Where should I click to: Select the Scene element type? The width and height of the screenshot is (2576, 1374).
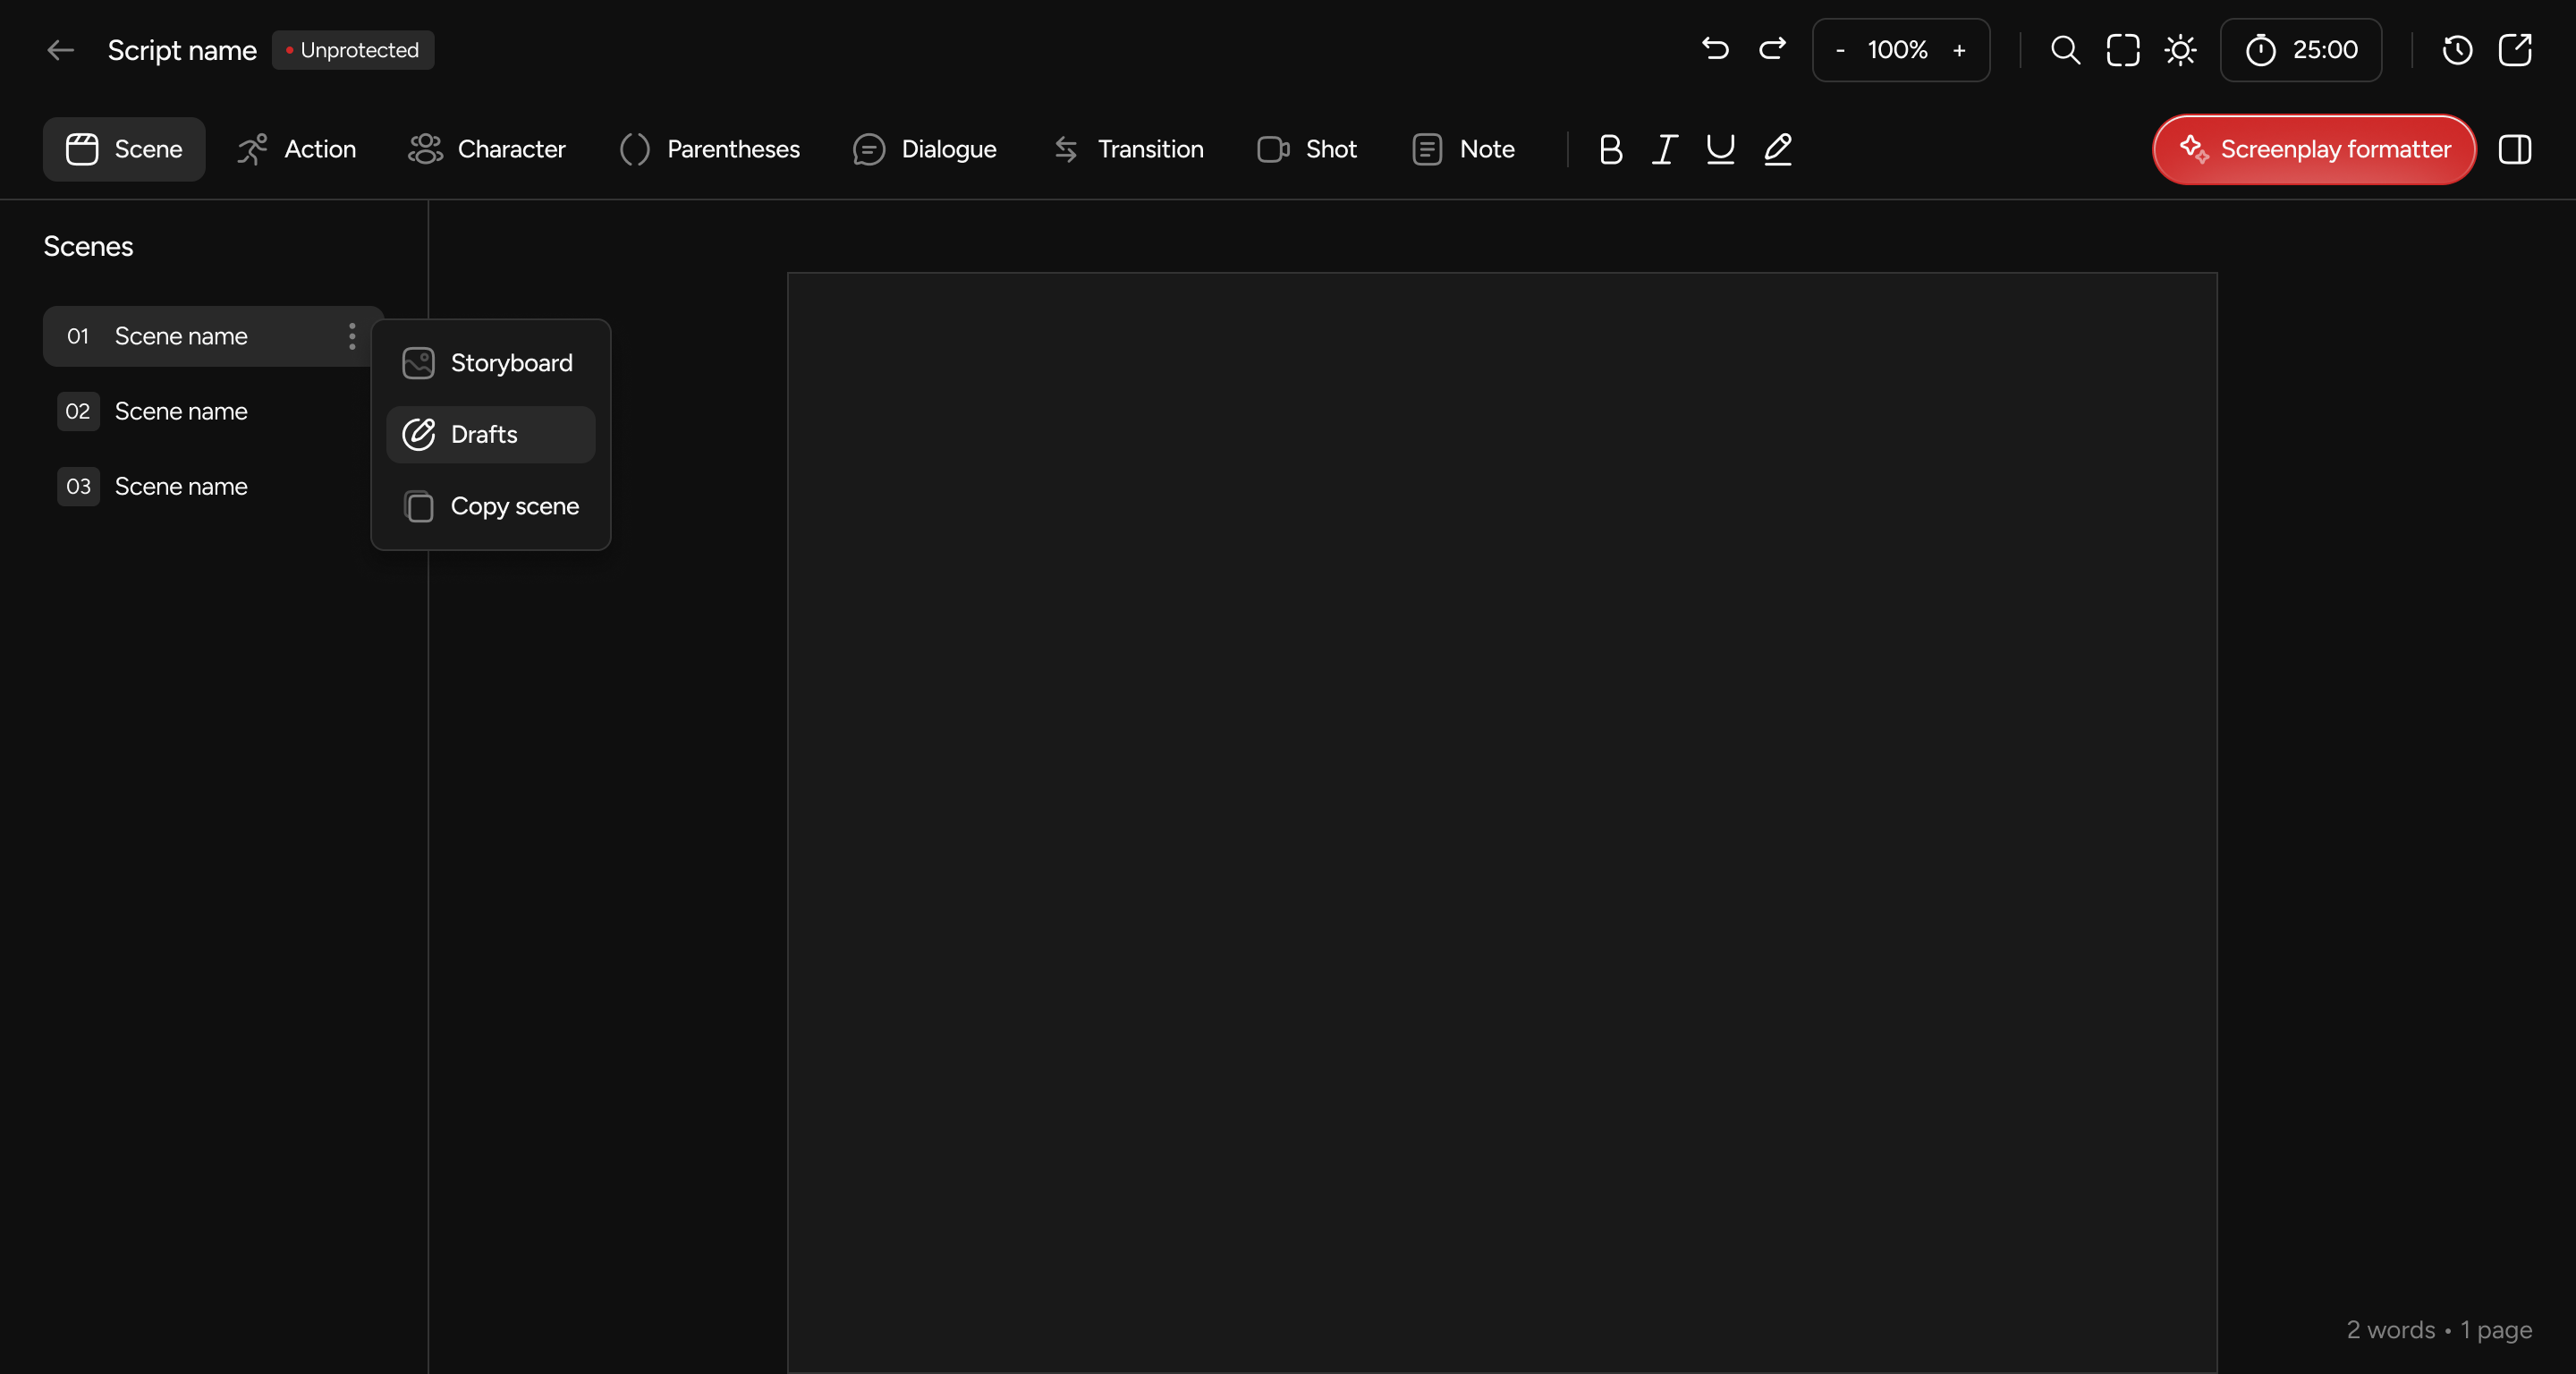[x=124, y=149]
